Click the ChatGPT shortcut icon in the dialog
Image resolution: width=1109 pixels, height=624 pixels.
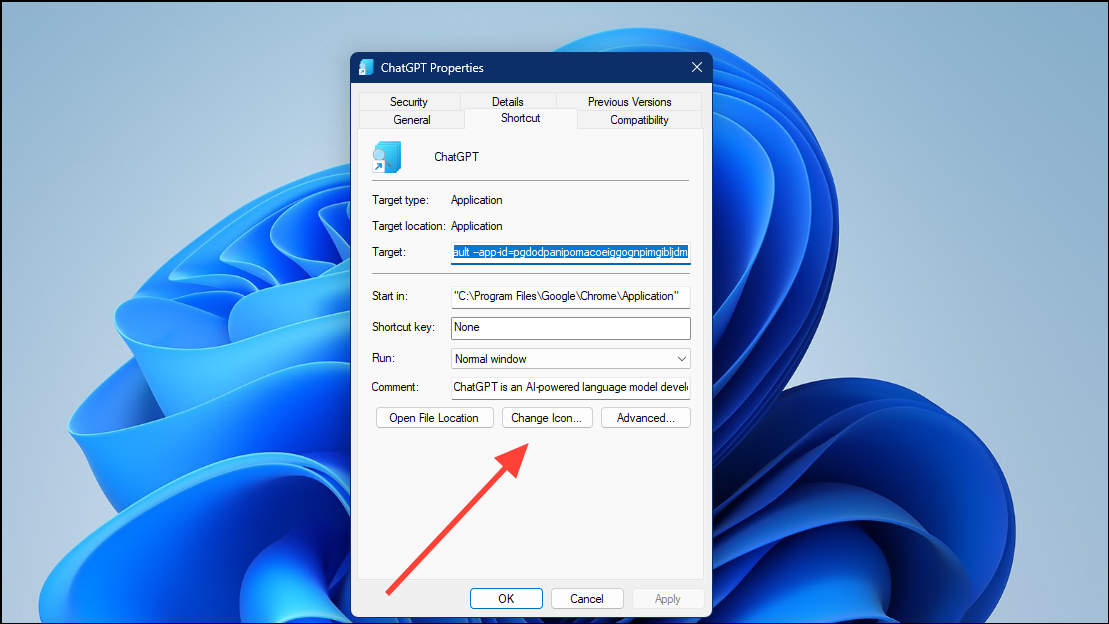click(388, 156)
